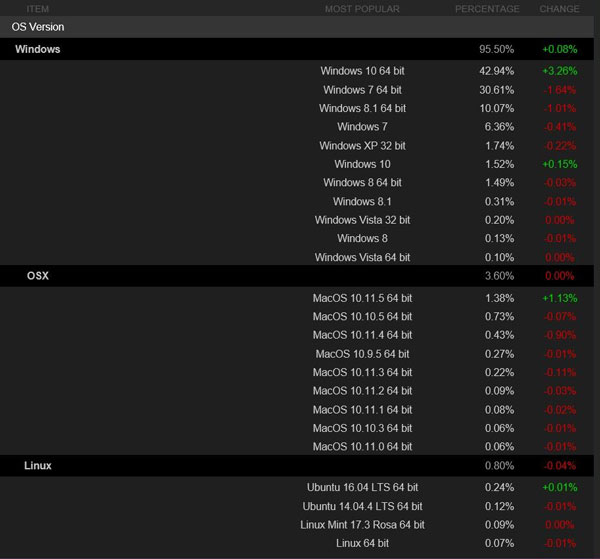This screenshot has height=559, width=600.
Task: Click the 30.61% percentage value
Action: pos(496,90)
